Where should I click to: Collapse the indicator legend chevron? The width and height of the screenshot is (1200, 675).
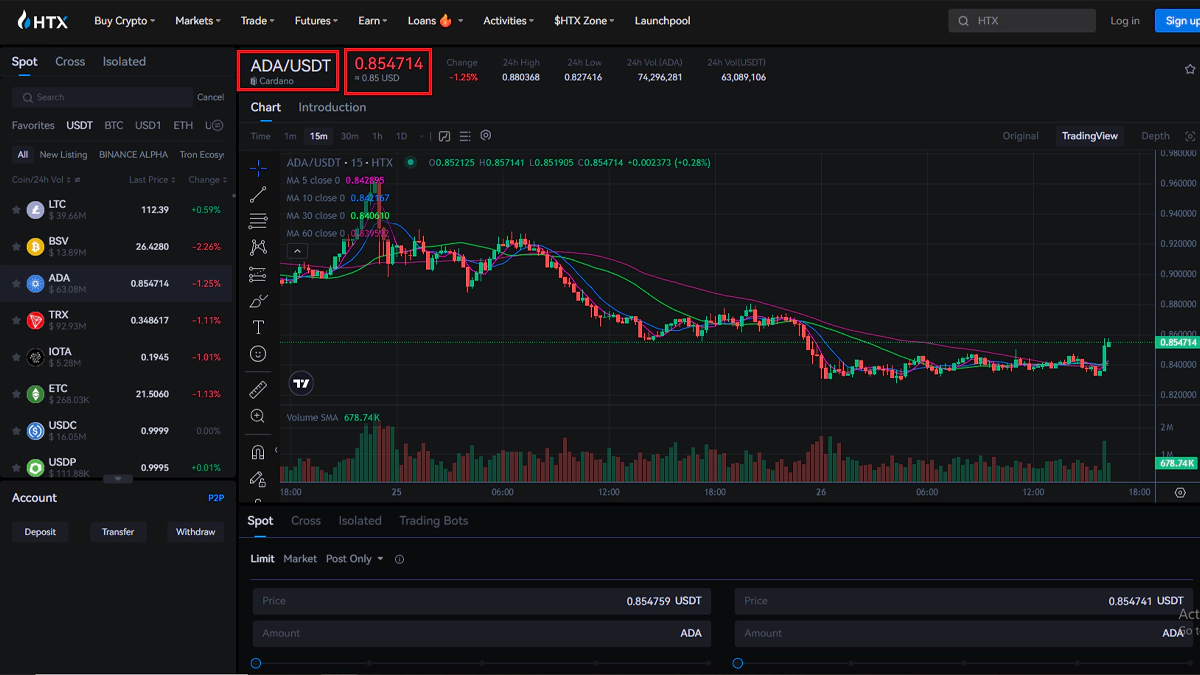(297, 251)
